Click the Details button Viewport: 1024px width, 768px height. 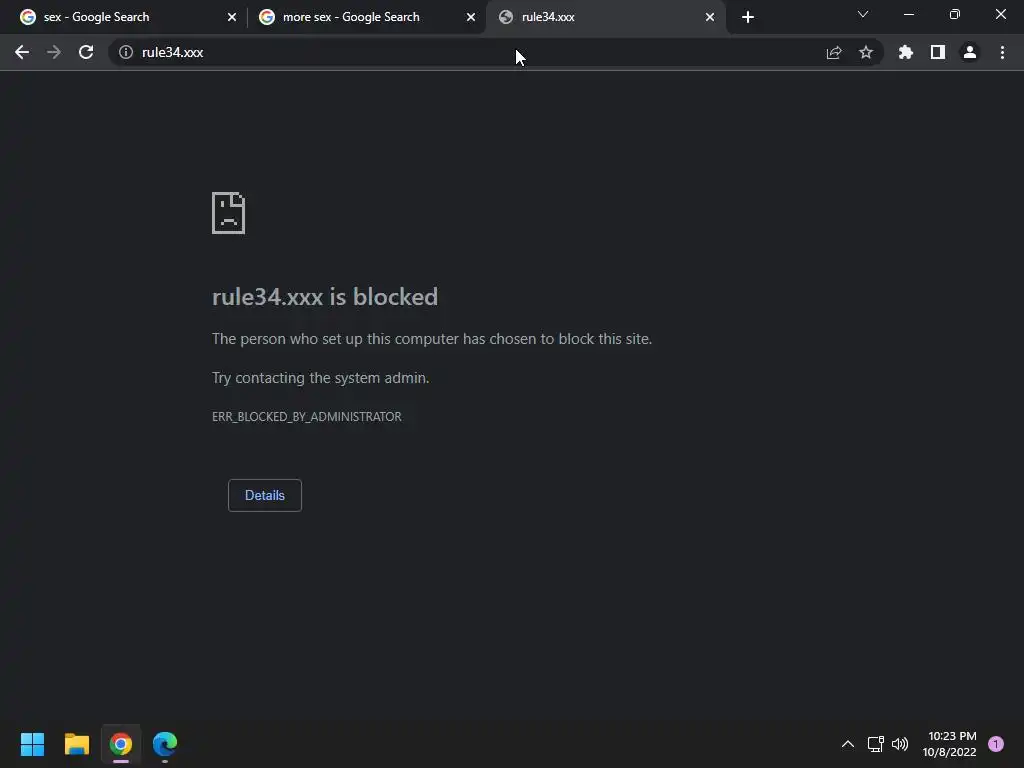point(264,495)
